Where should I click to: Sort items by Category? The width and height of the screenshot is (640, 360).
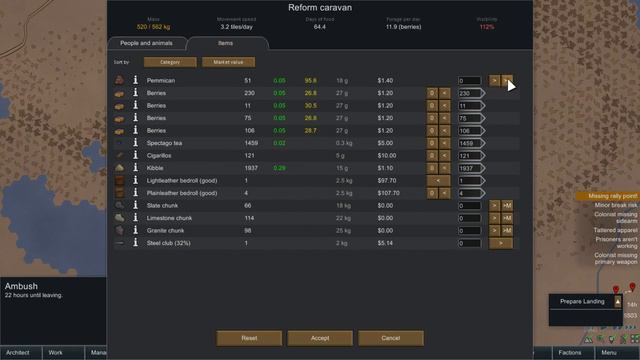170,62
